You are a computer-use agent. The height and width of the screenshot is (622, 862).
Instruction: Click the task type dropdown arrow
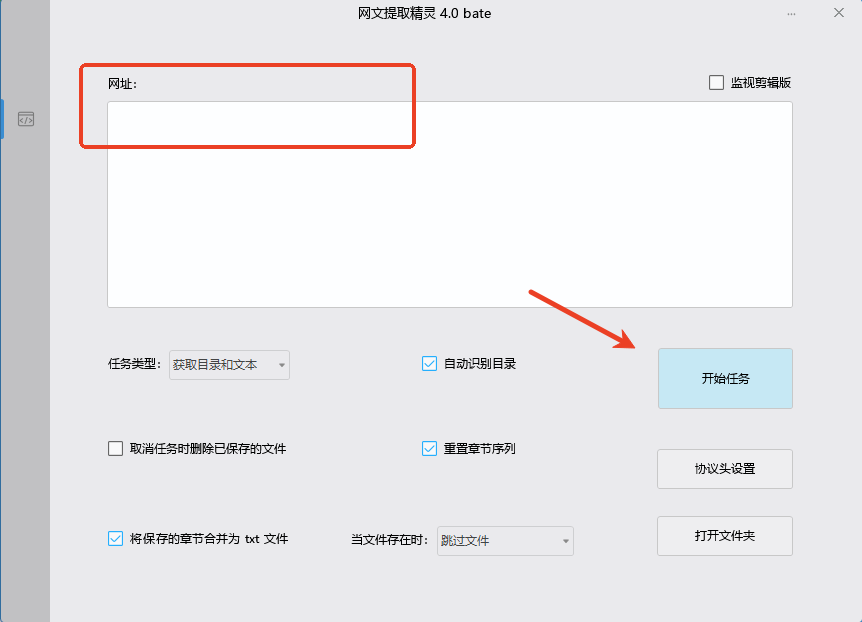[x=280, y=365]
